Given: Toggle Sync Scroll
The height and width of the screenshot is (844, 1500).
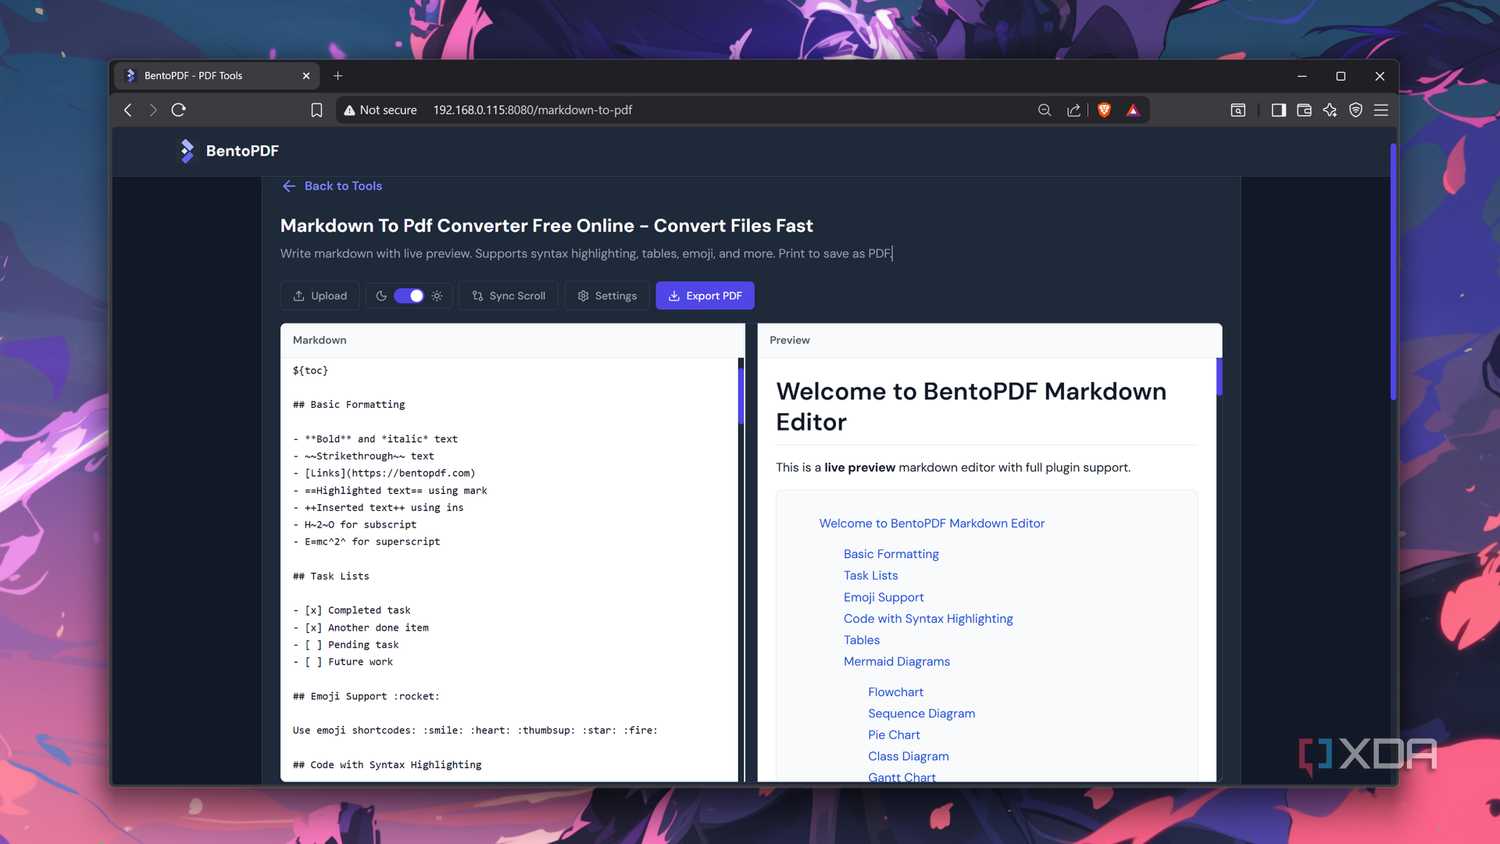Looking at the screenshot, I should pyautogui.click(x=509, y=296).
